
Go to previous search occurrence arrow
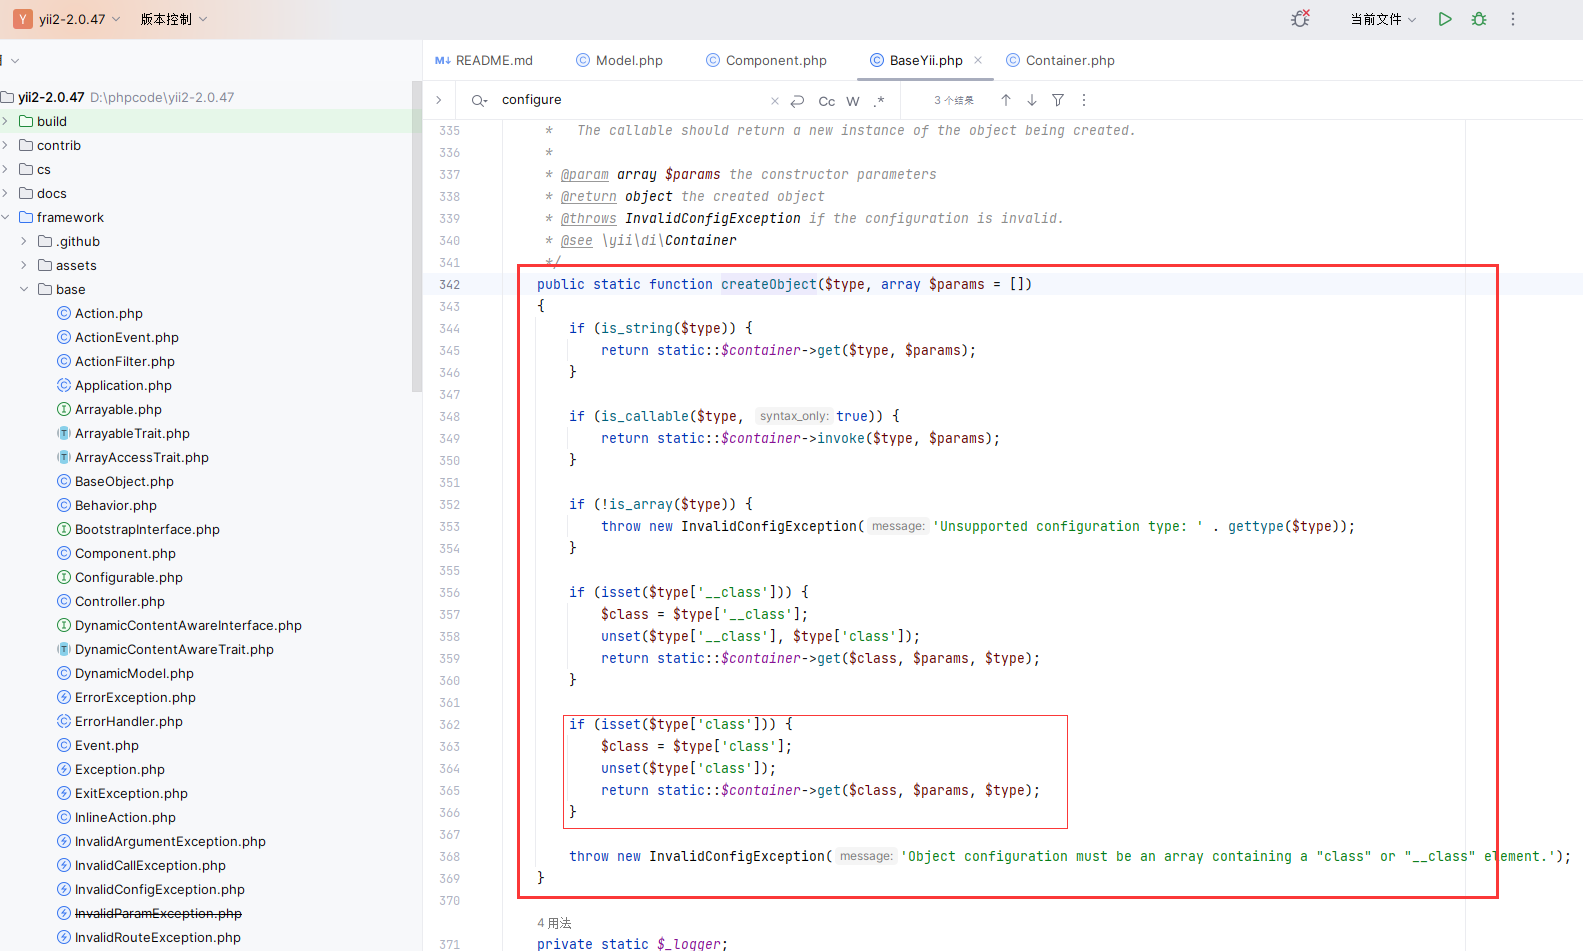(1006, 100)
